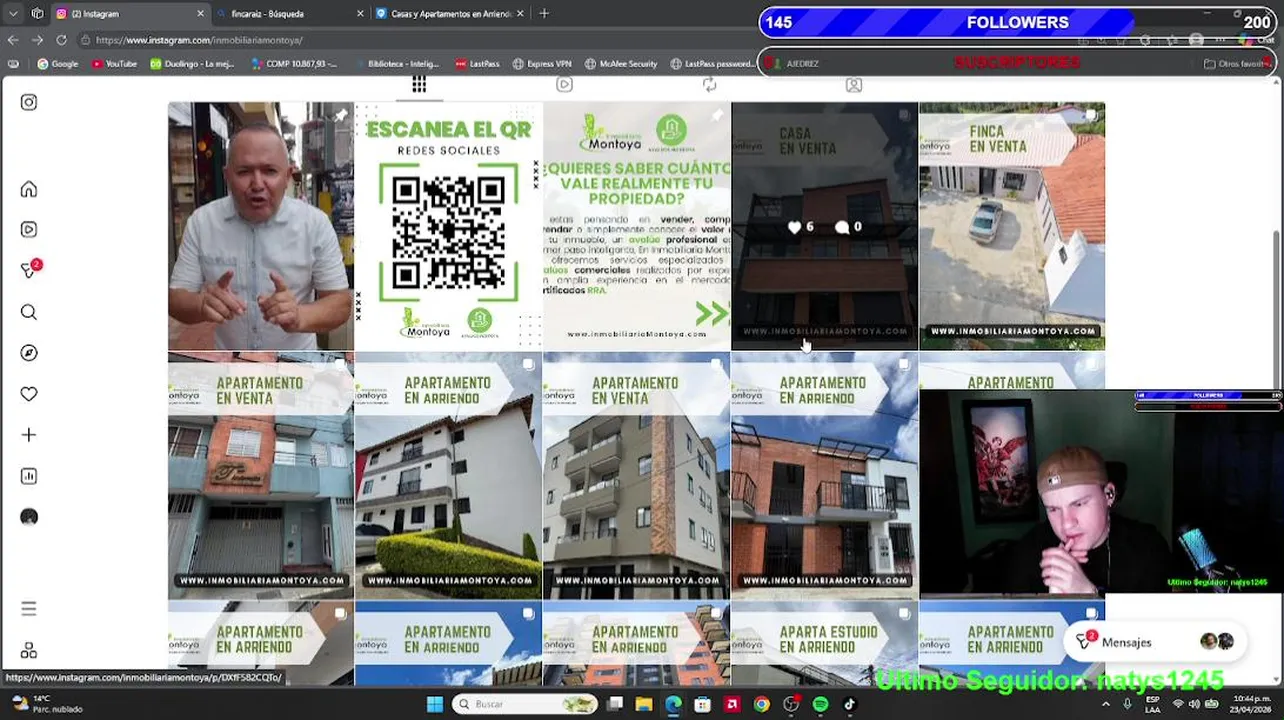Screen dimensions: 1284x720
Task: Switch to the Reels profile tab
Action: 564,85
